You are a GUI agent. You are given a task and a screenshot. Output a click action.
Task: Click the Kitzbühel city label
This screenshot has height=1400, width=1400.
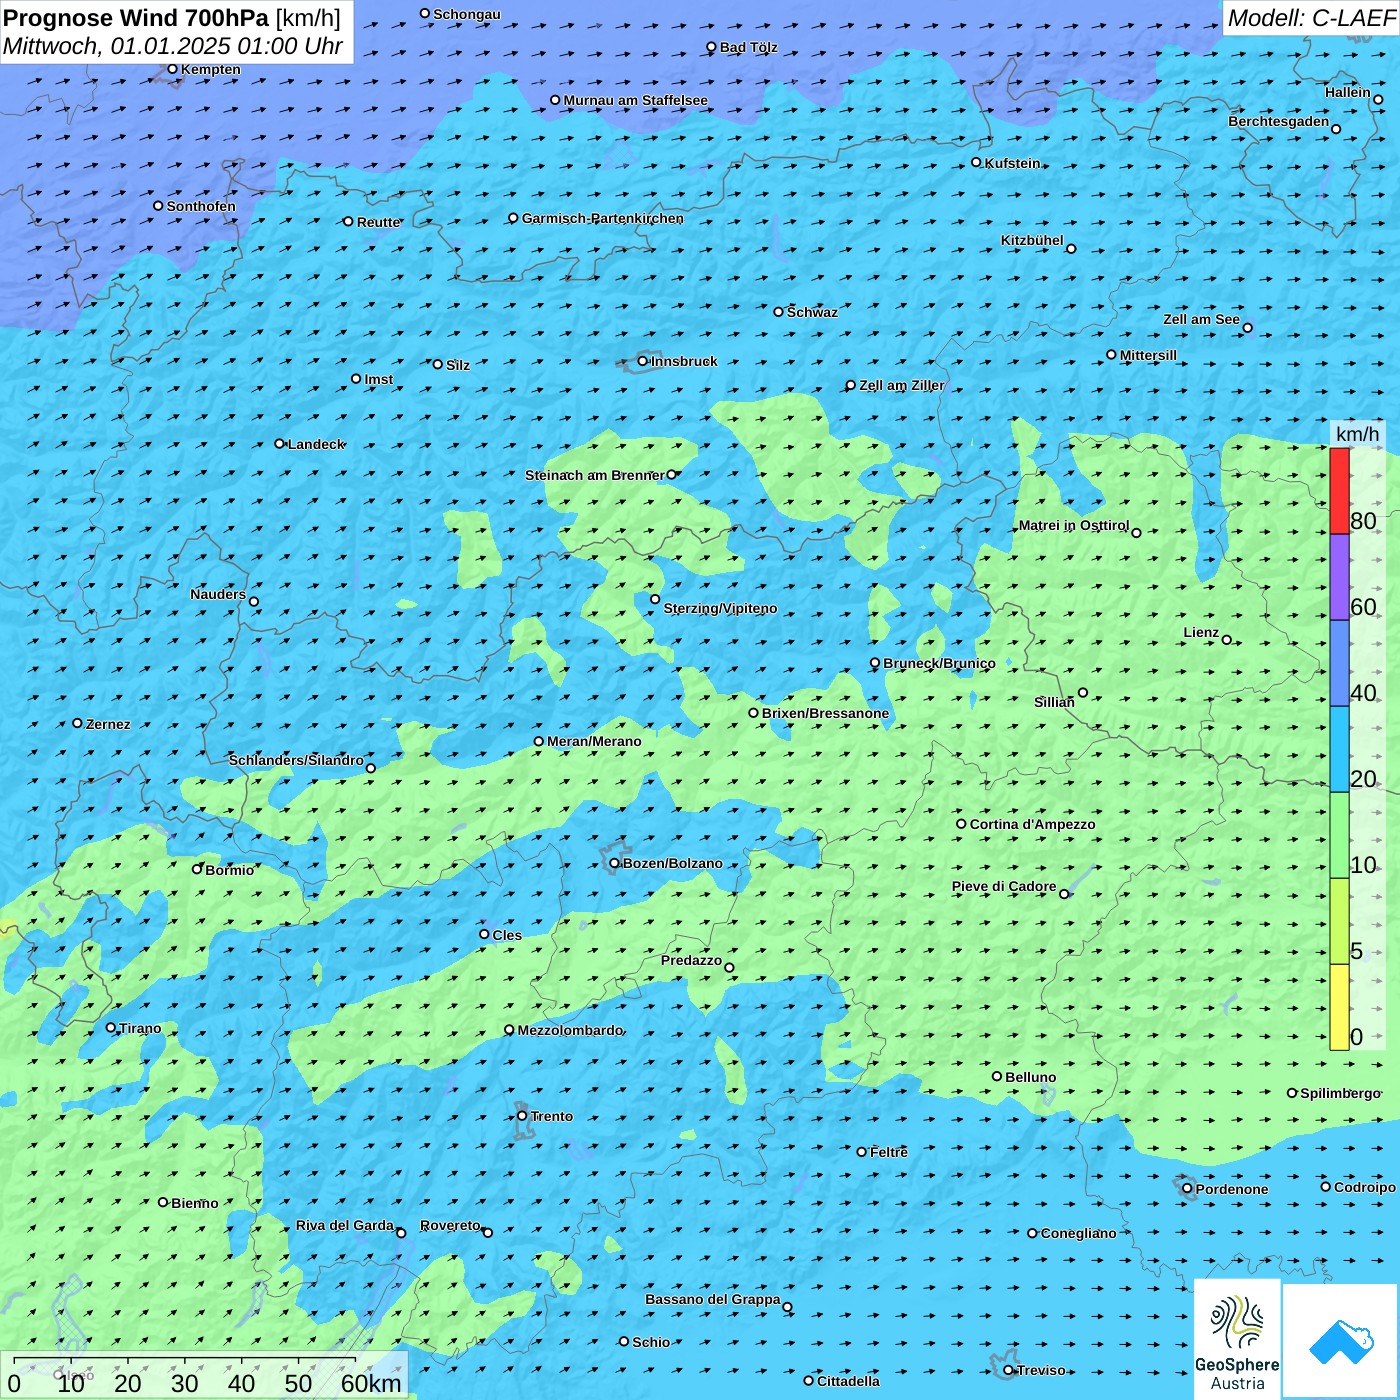pos(1032,240)
